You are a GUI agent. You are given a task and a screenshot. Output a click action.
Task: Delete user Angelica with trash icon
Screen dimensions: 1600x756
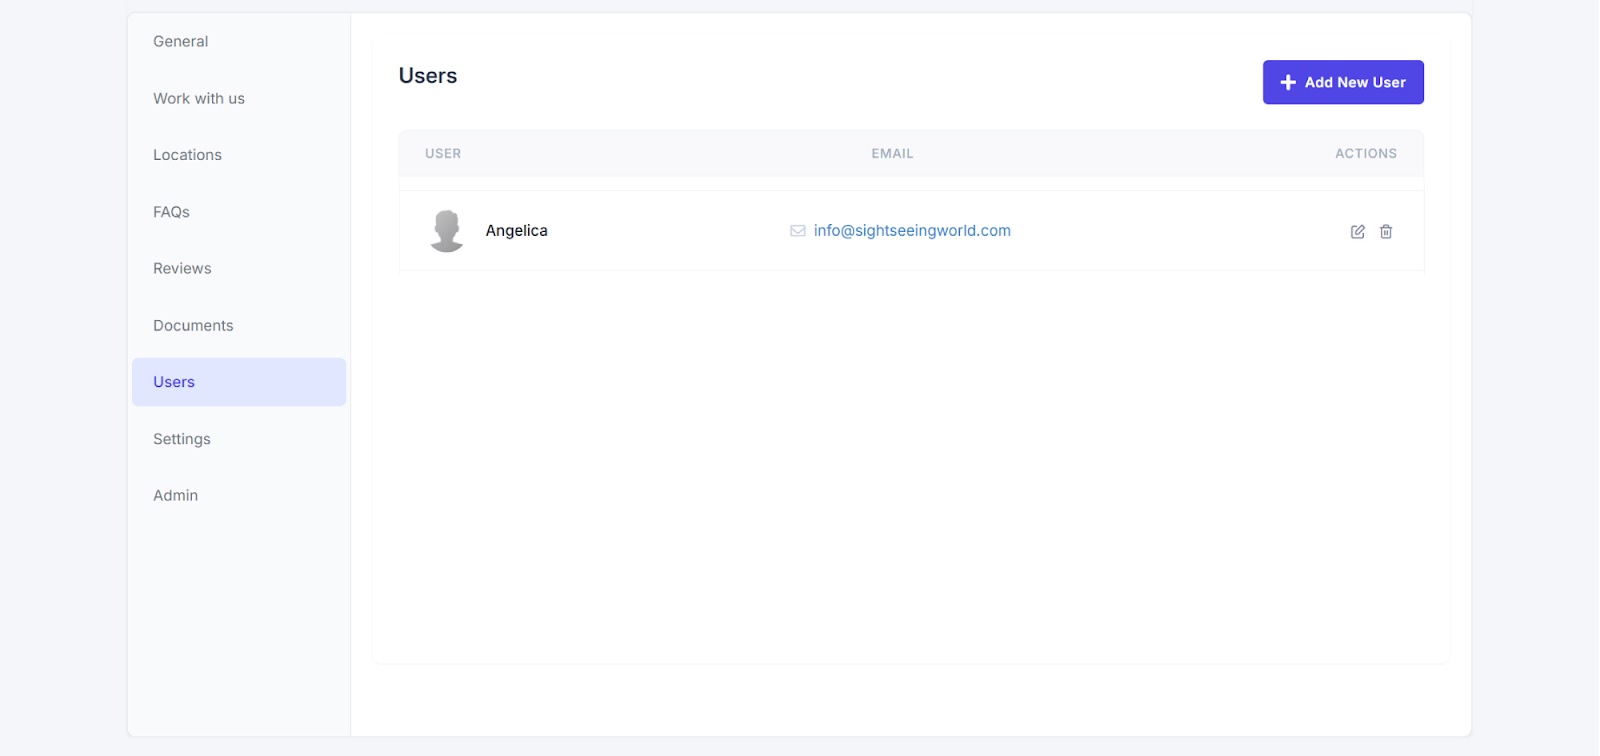coord(1386,232)
